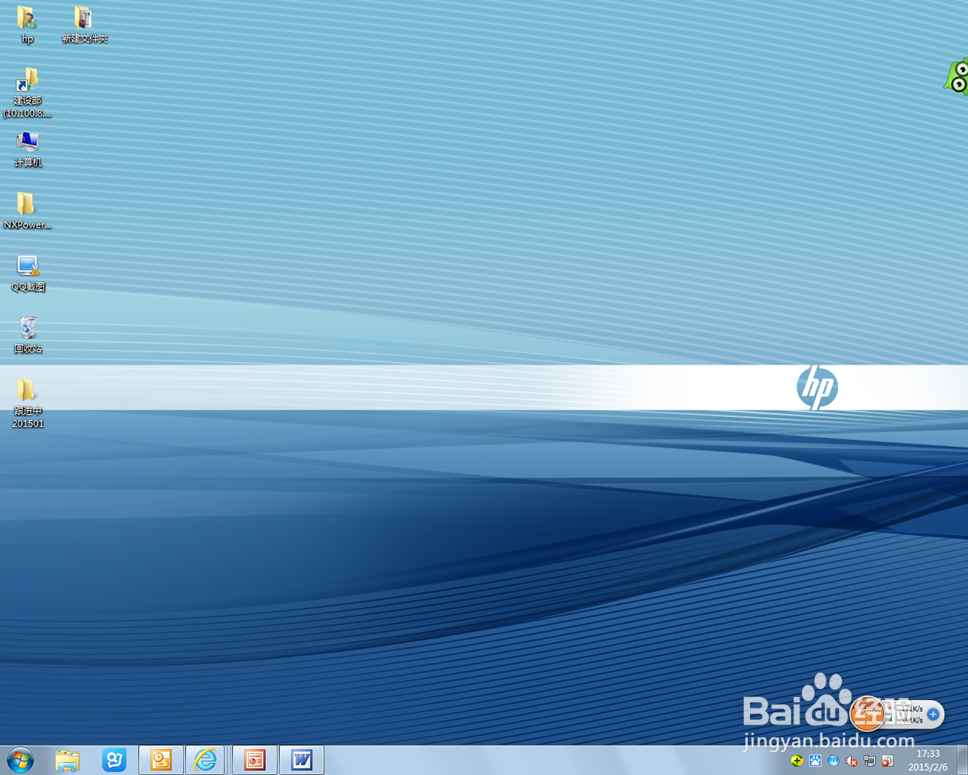The image size is (968, 775).
Task: Open the Windows Start menu
Action: [x=20, y=760]
